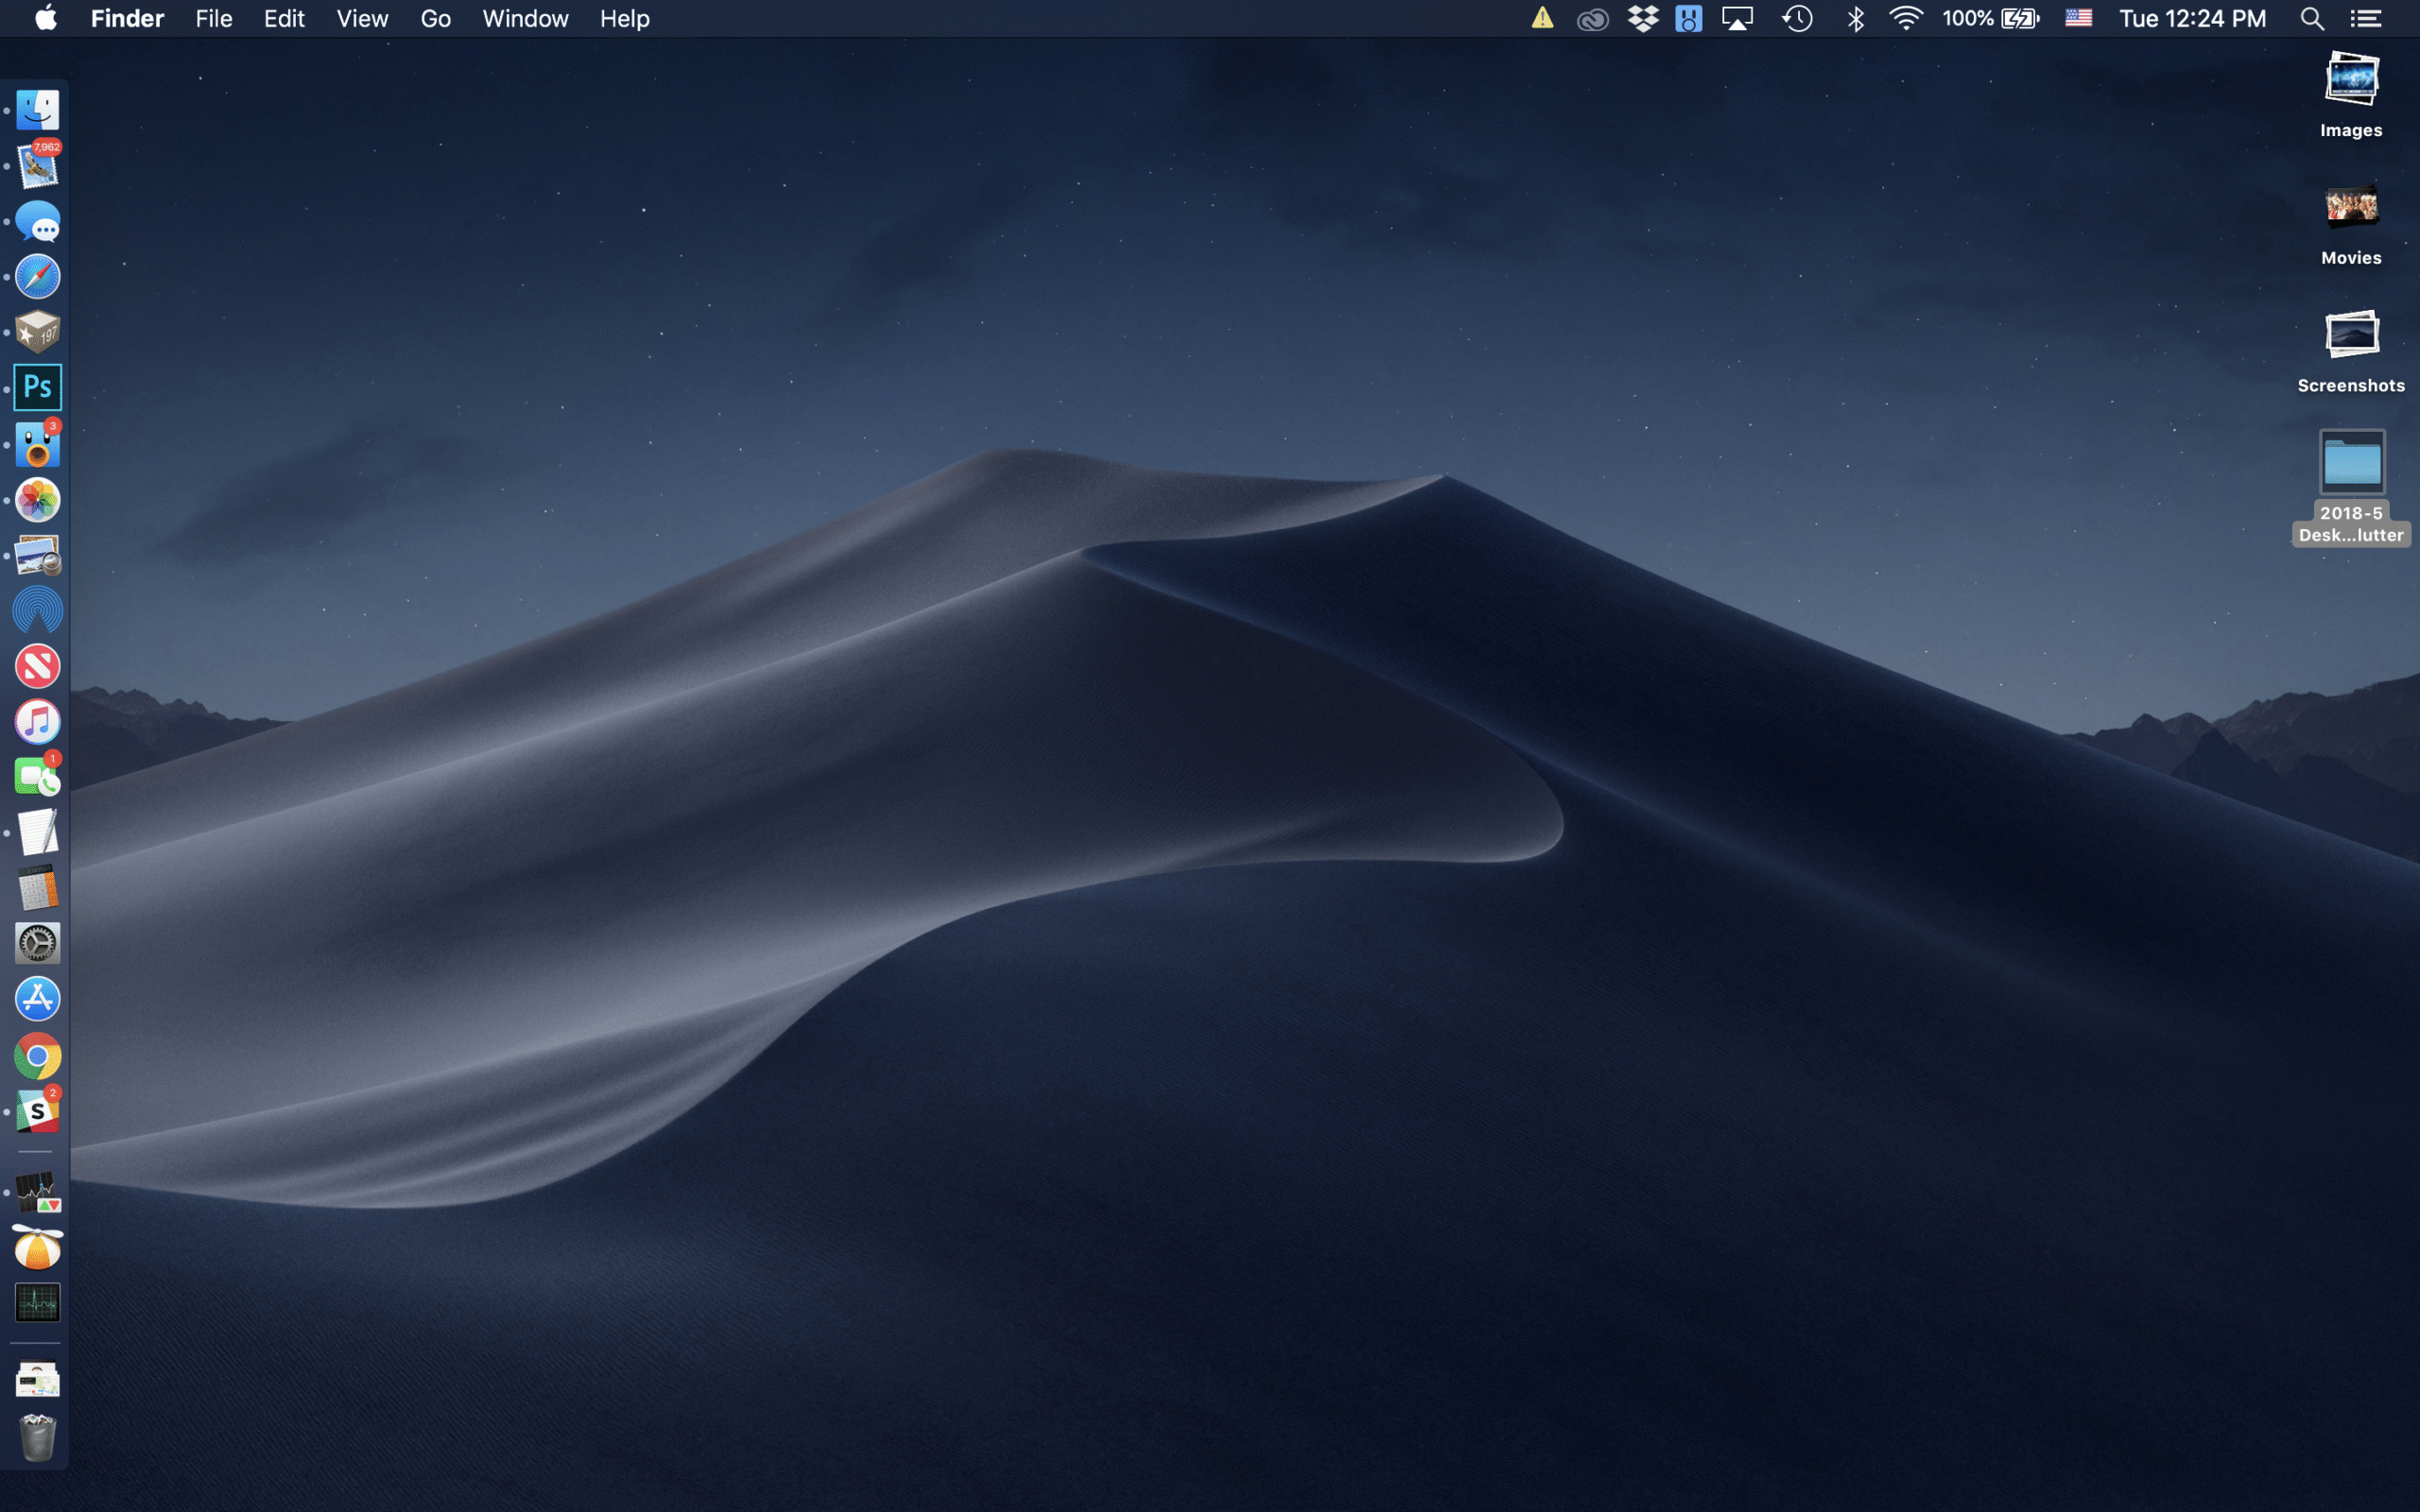Open the Time Machine status menu
This screenshot has height=1512, width=2420.
pos(1797,18)
